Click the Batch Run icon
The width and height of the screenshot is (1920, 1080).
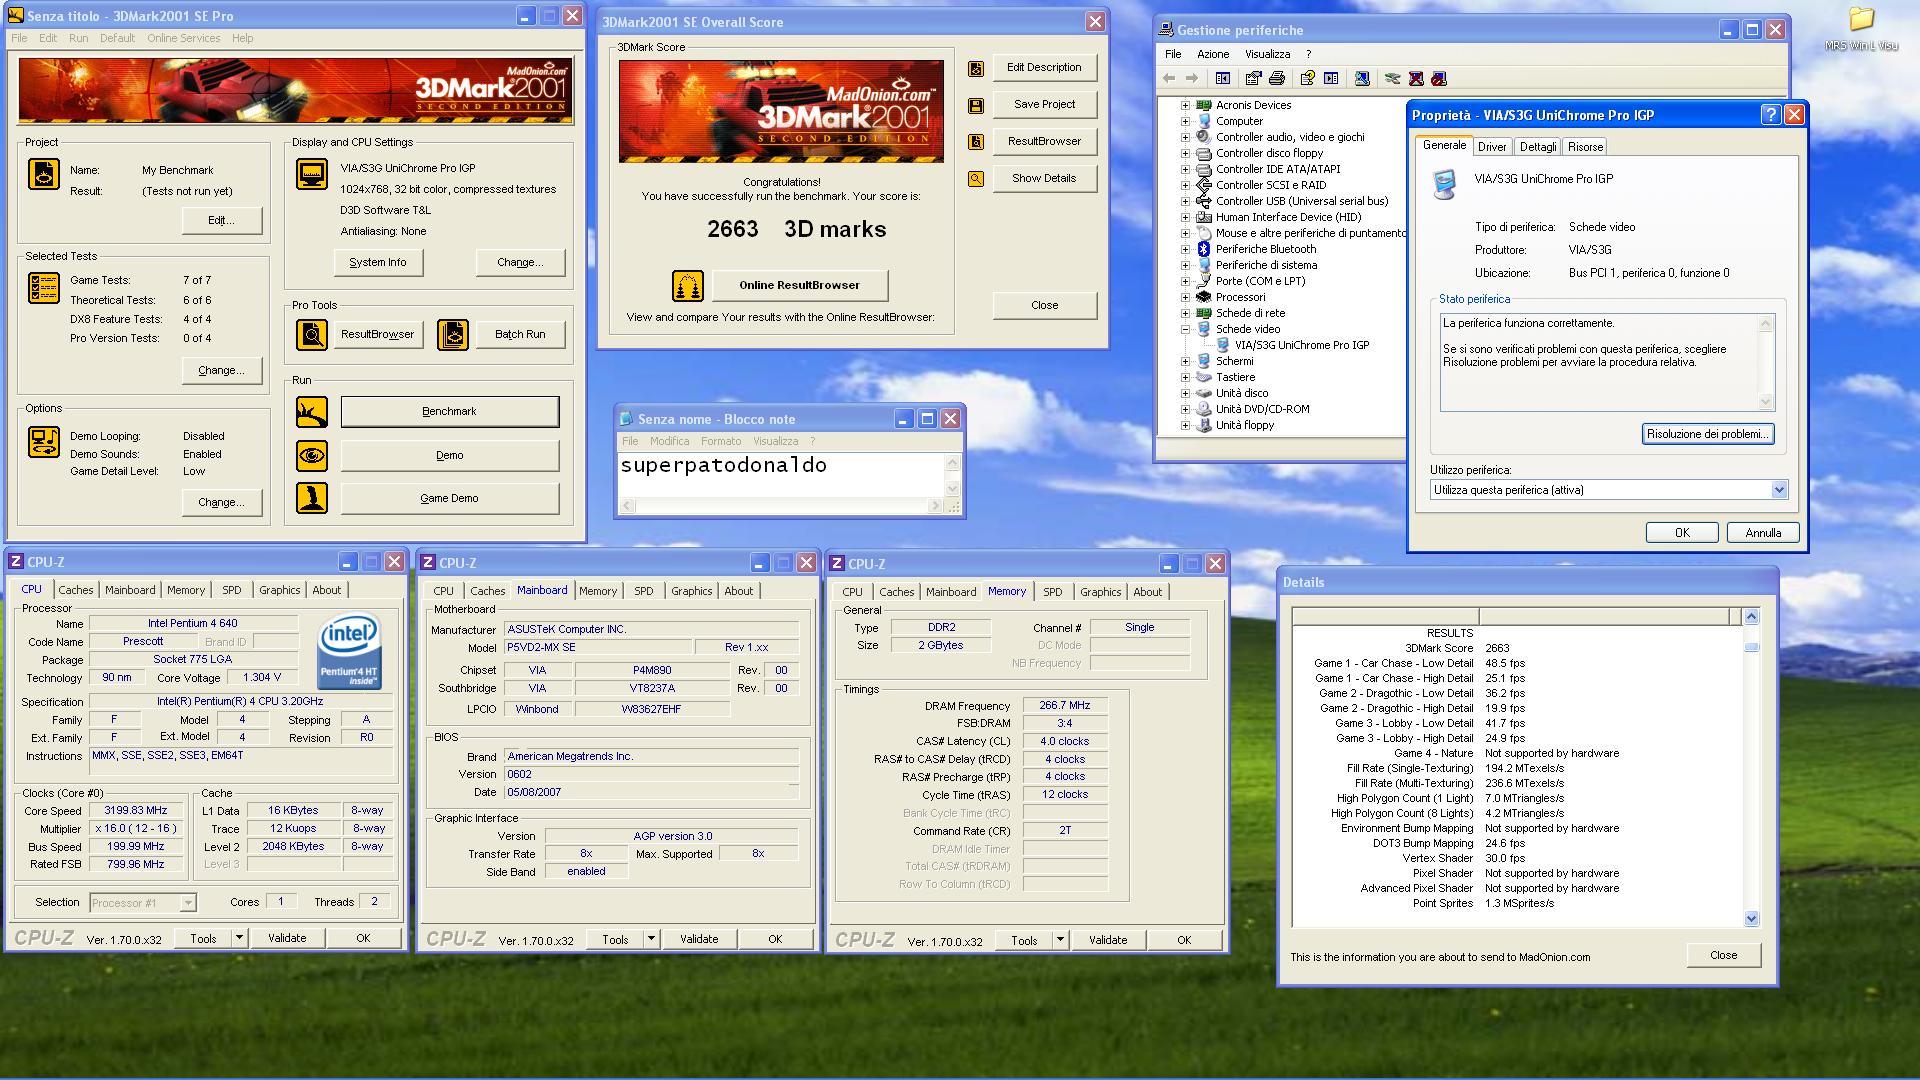coord(453,335)
